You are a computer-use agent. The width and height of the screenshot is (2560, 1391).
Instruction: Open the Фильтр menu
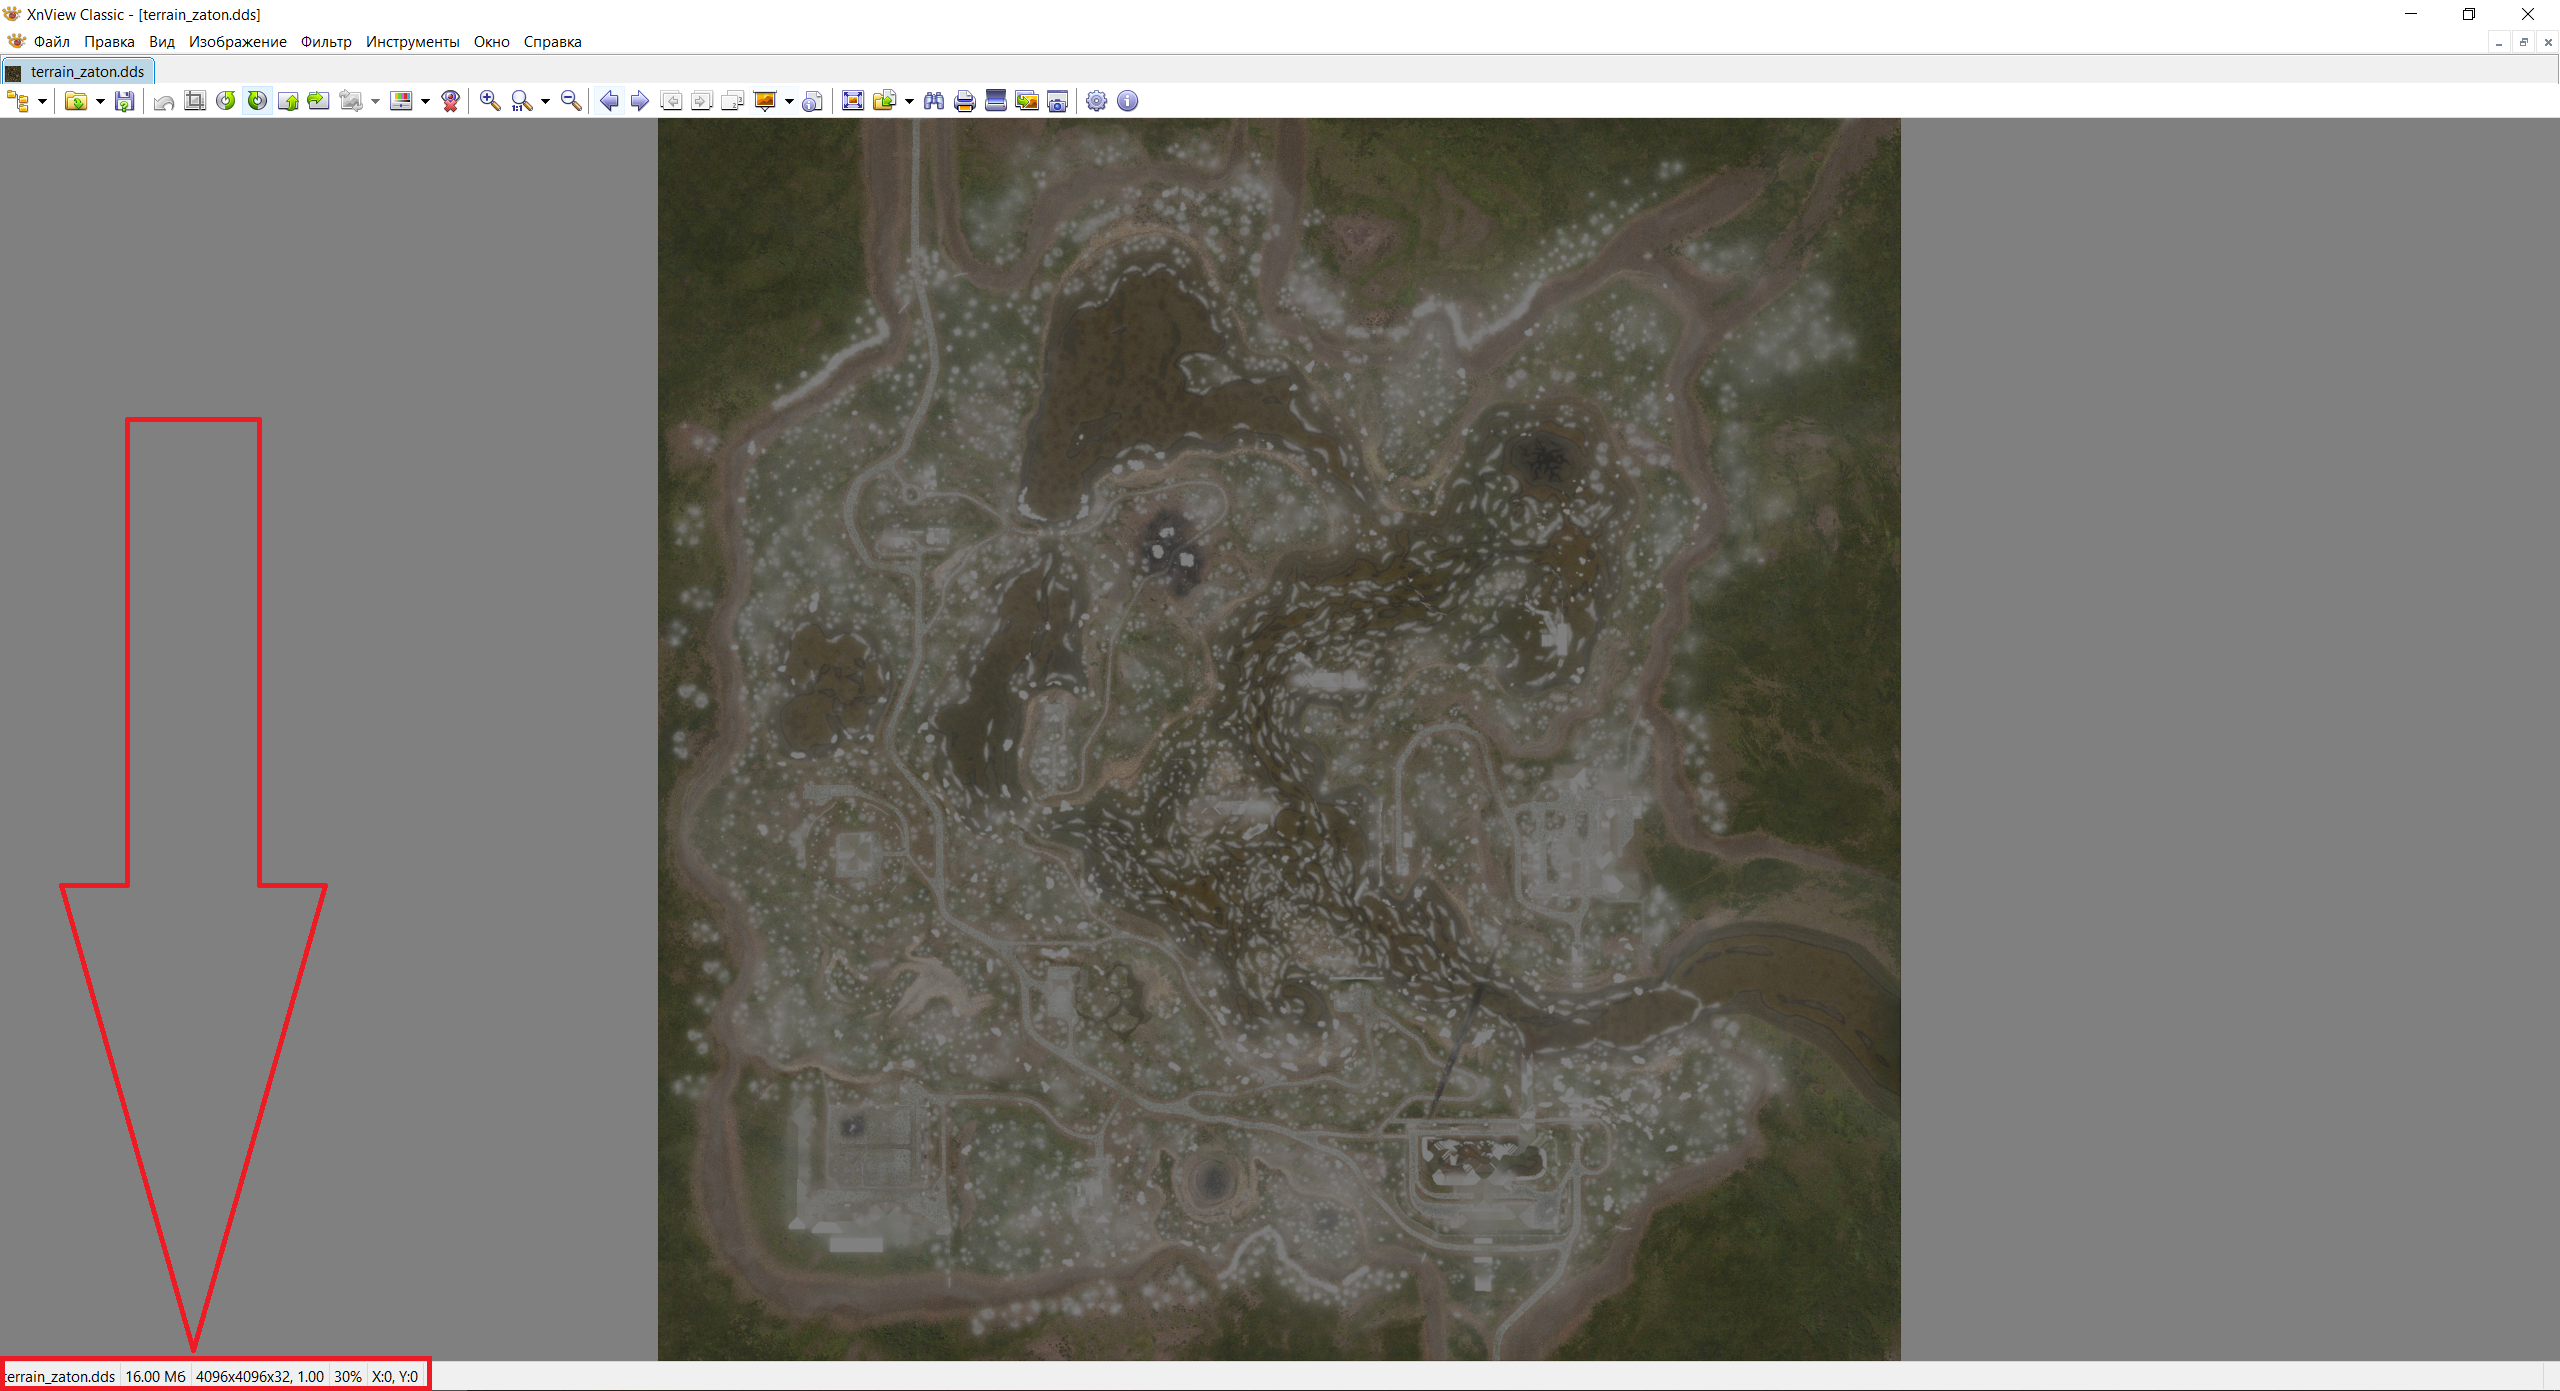[326, 42]
